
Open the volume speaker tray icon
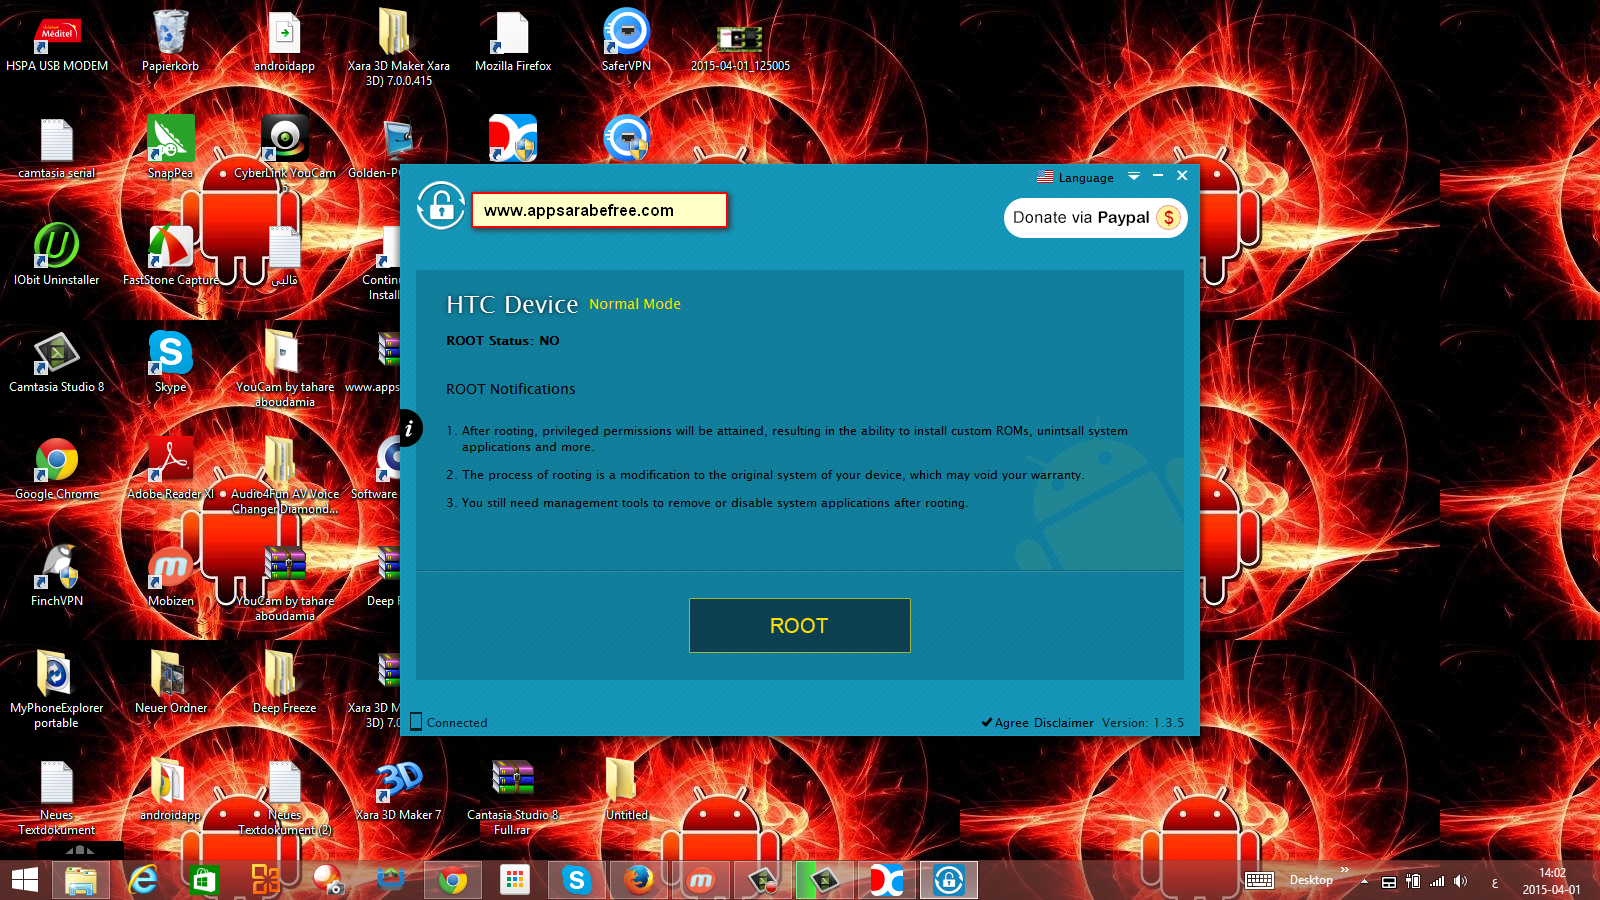click(1461, 881)
